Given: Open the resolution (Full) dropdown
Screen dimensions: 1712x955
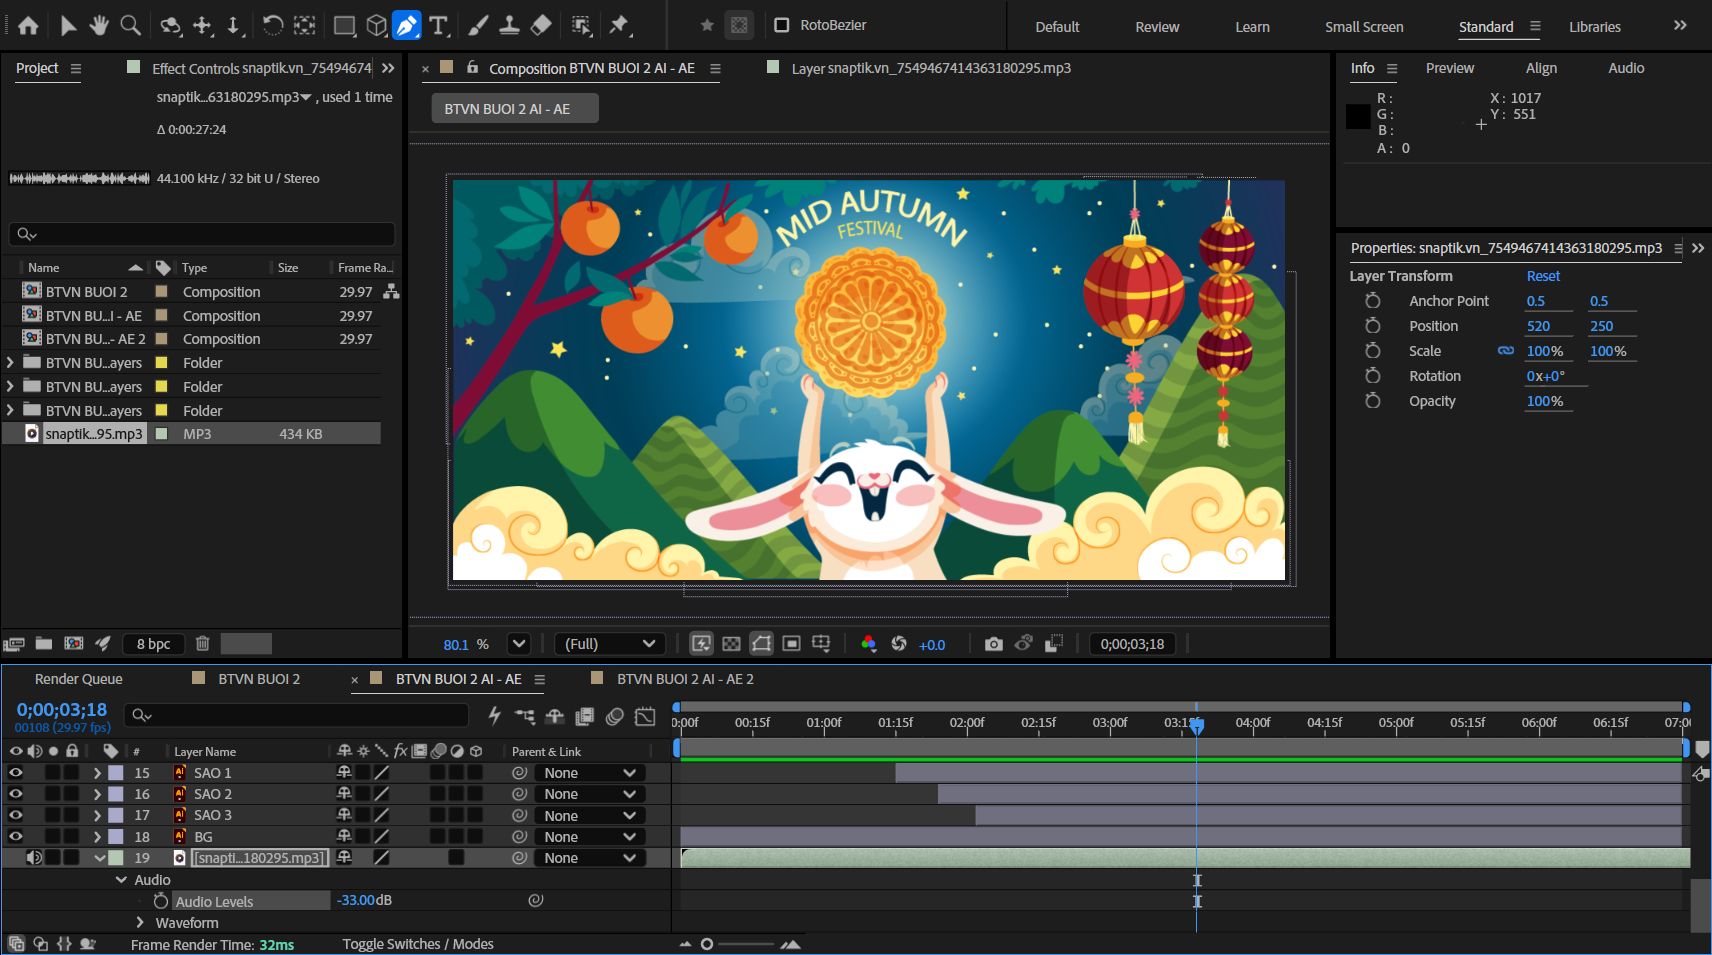Looking at the screenshot, I should coord(609,644).
